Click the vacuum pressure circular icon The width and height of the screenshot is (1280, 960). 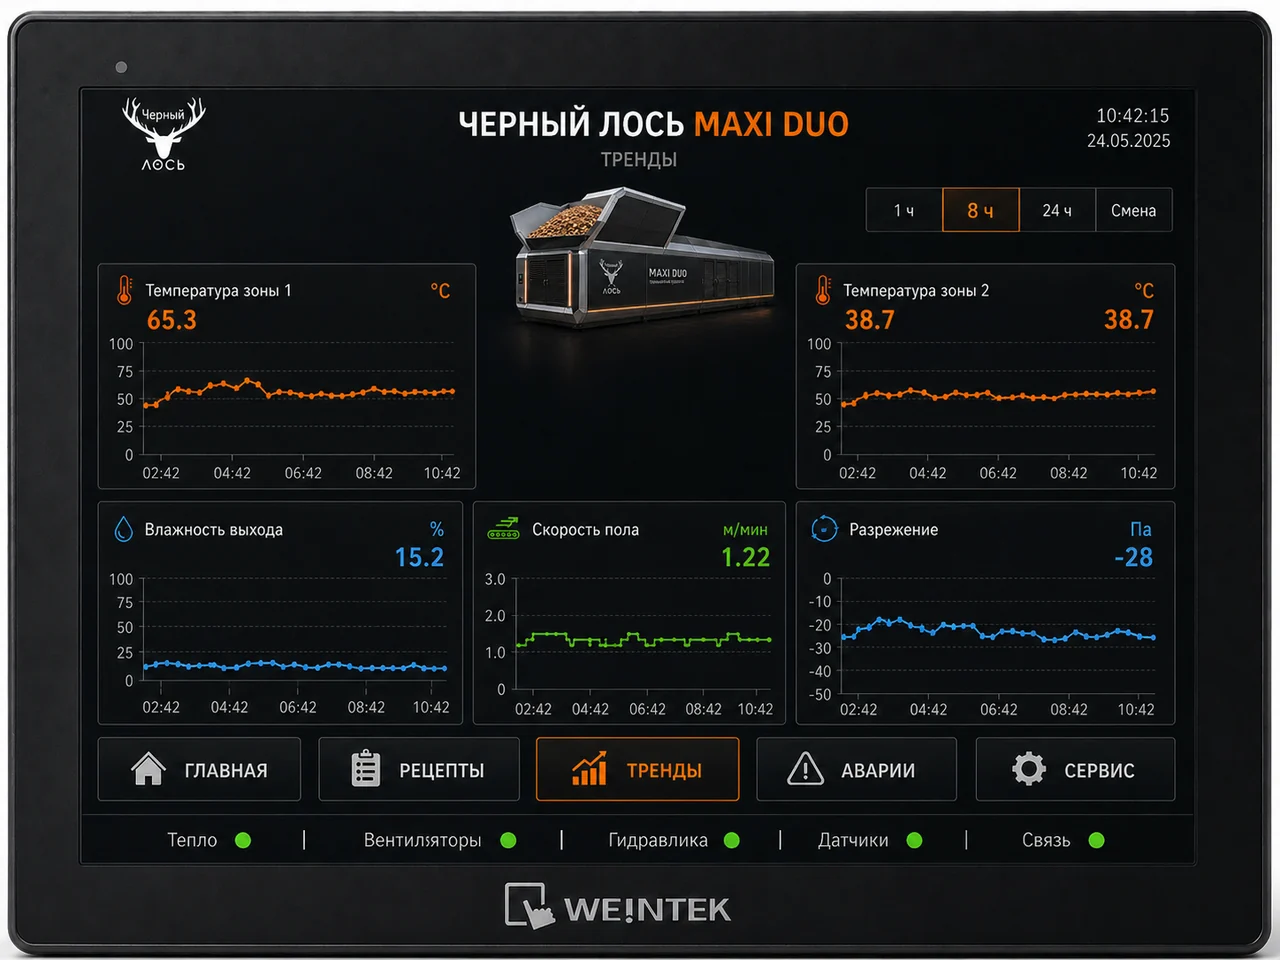pyautogui.click(x=824, y=529)
